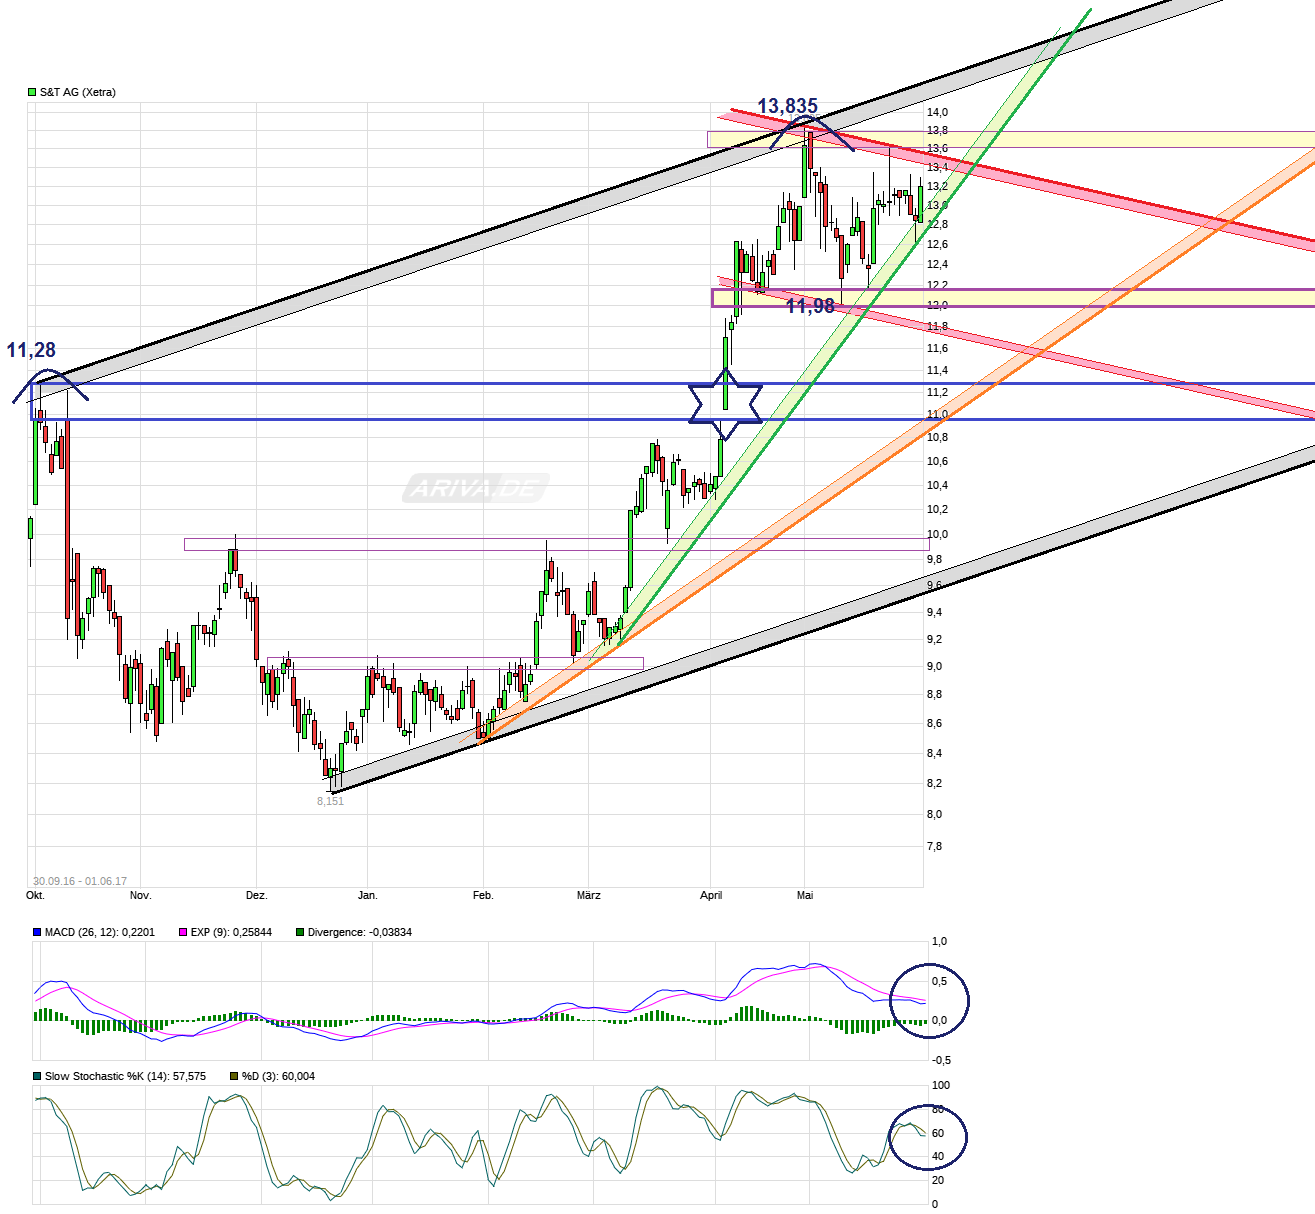
Task: Click the green S&T AG legend square
Action: [x=31, y=90]
